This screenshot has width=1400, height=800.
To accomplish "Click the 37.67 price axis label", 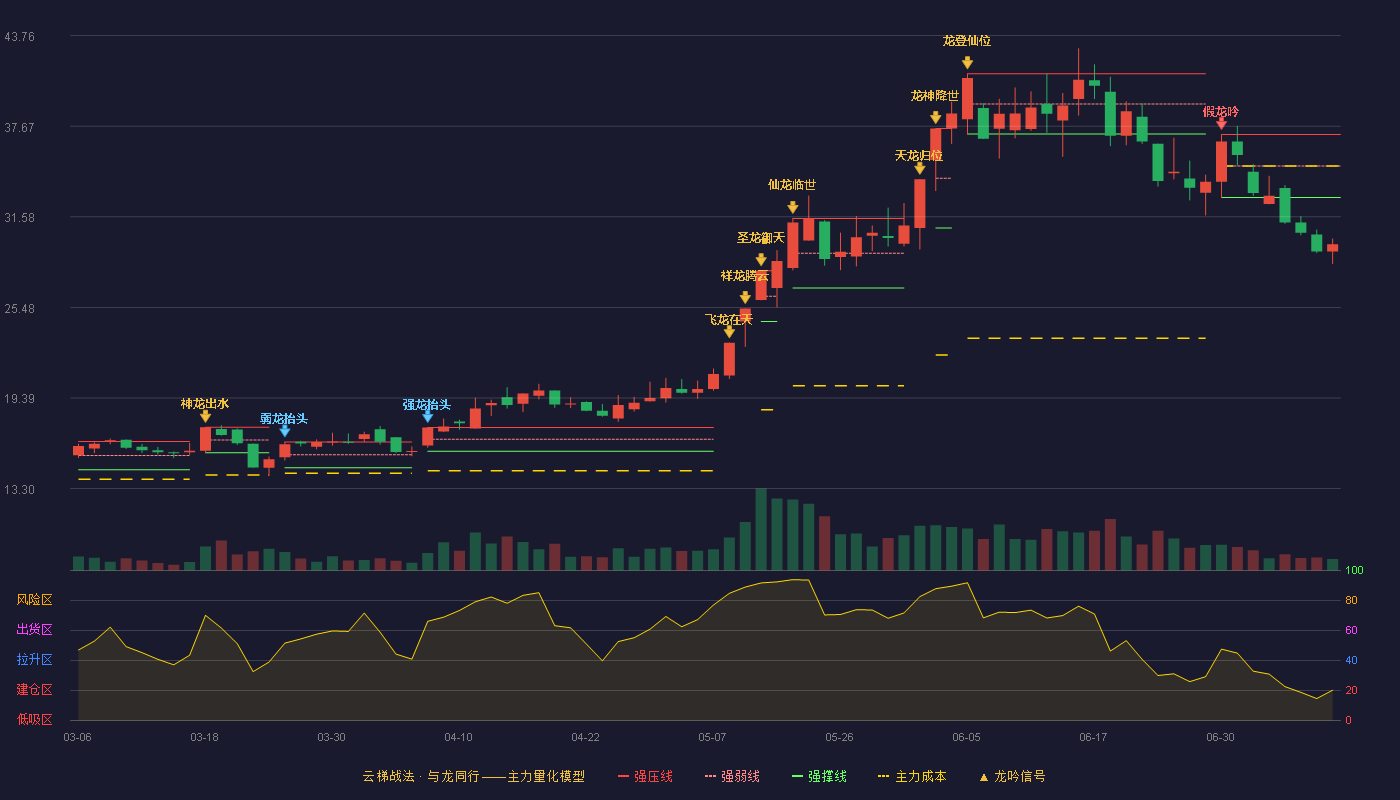I will (x=20, y=127).
